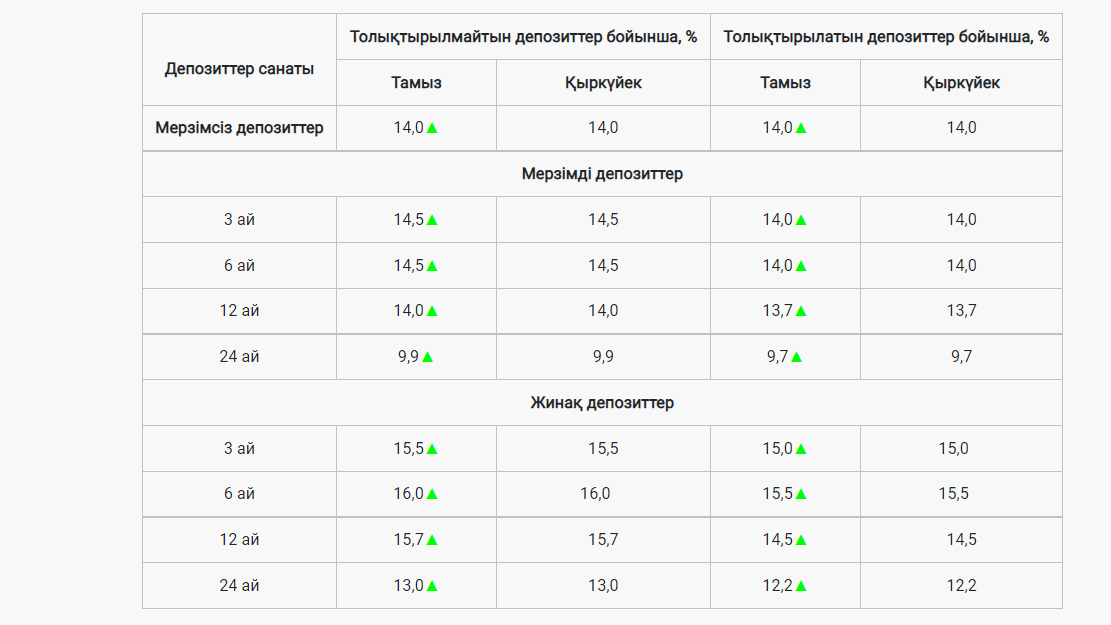Click green arrow next to 13,7 in 12 ай row
Viewport: 1111px width, 625px height.
point(801,311)
